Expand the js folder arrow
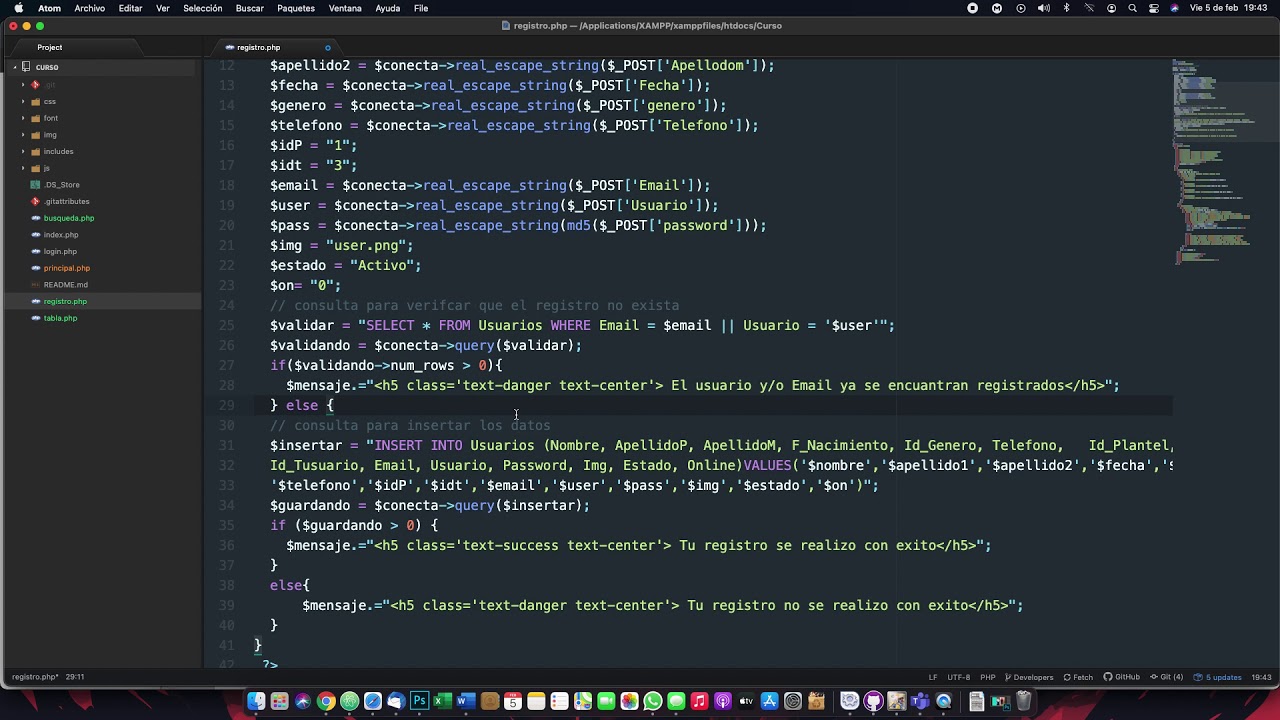The height and width of the screenshot is (720, 1280). (x=23, y=168)
